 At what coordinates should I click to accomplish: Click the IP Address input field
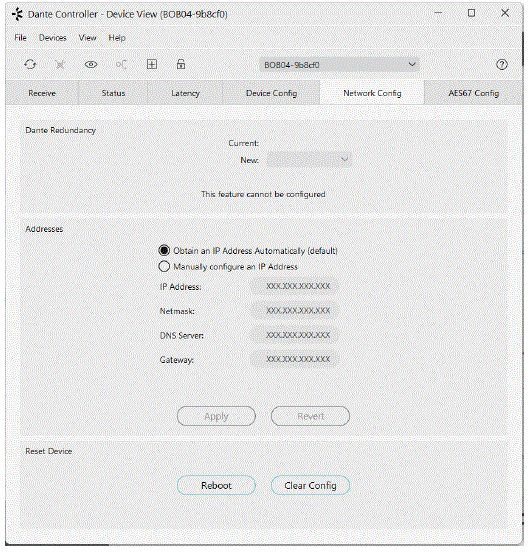coord(295,286)
